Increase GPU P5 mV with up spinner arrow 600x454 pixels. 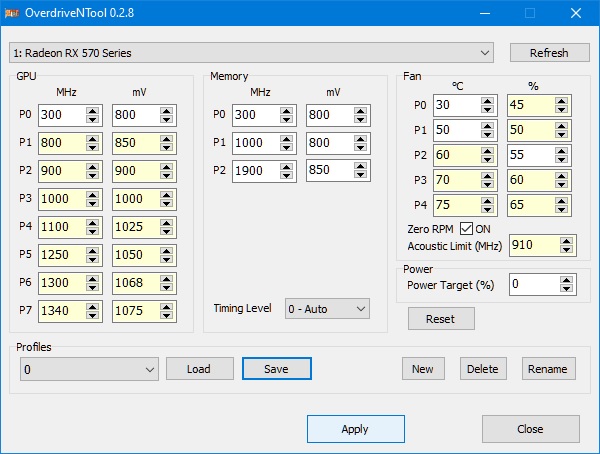click(x=166, y=250)
